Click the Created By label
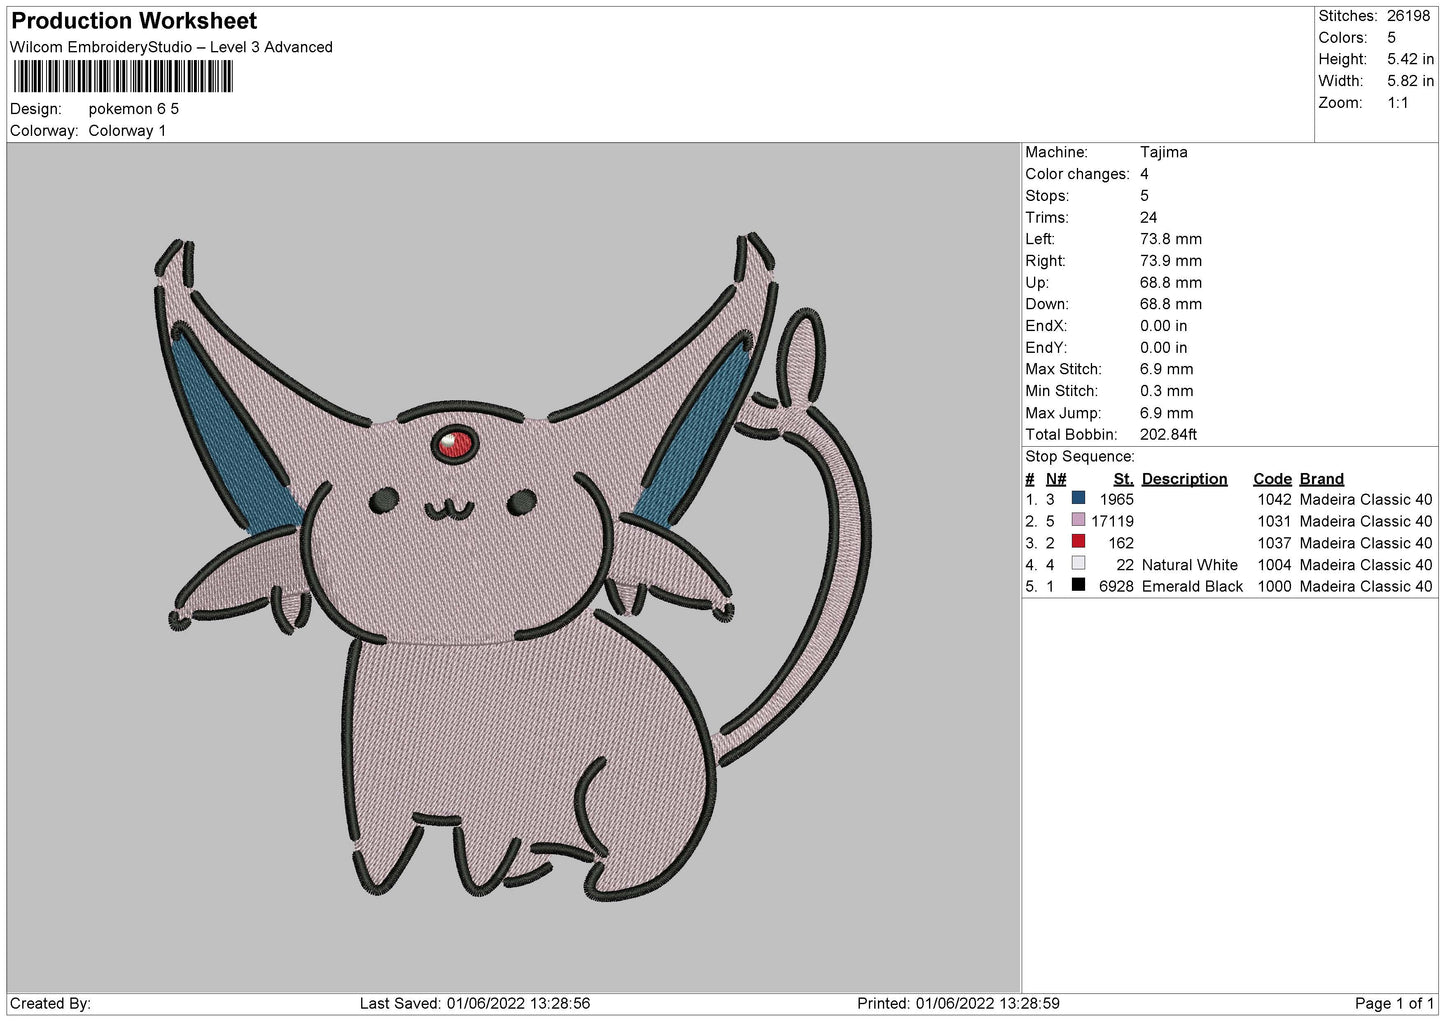This screenshot has height=1021, width=1445. (50, 1003)
